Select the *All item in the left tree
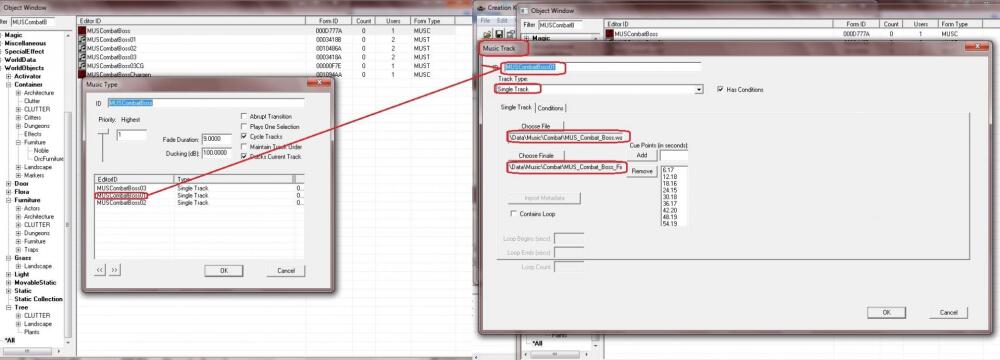 (x=9, y=340)
